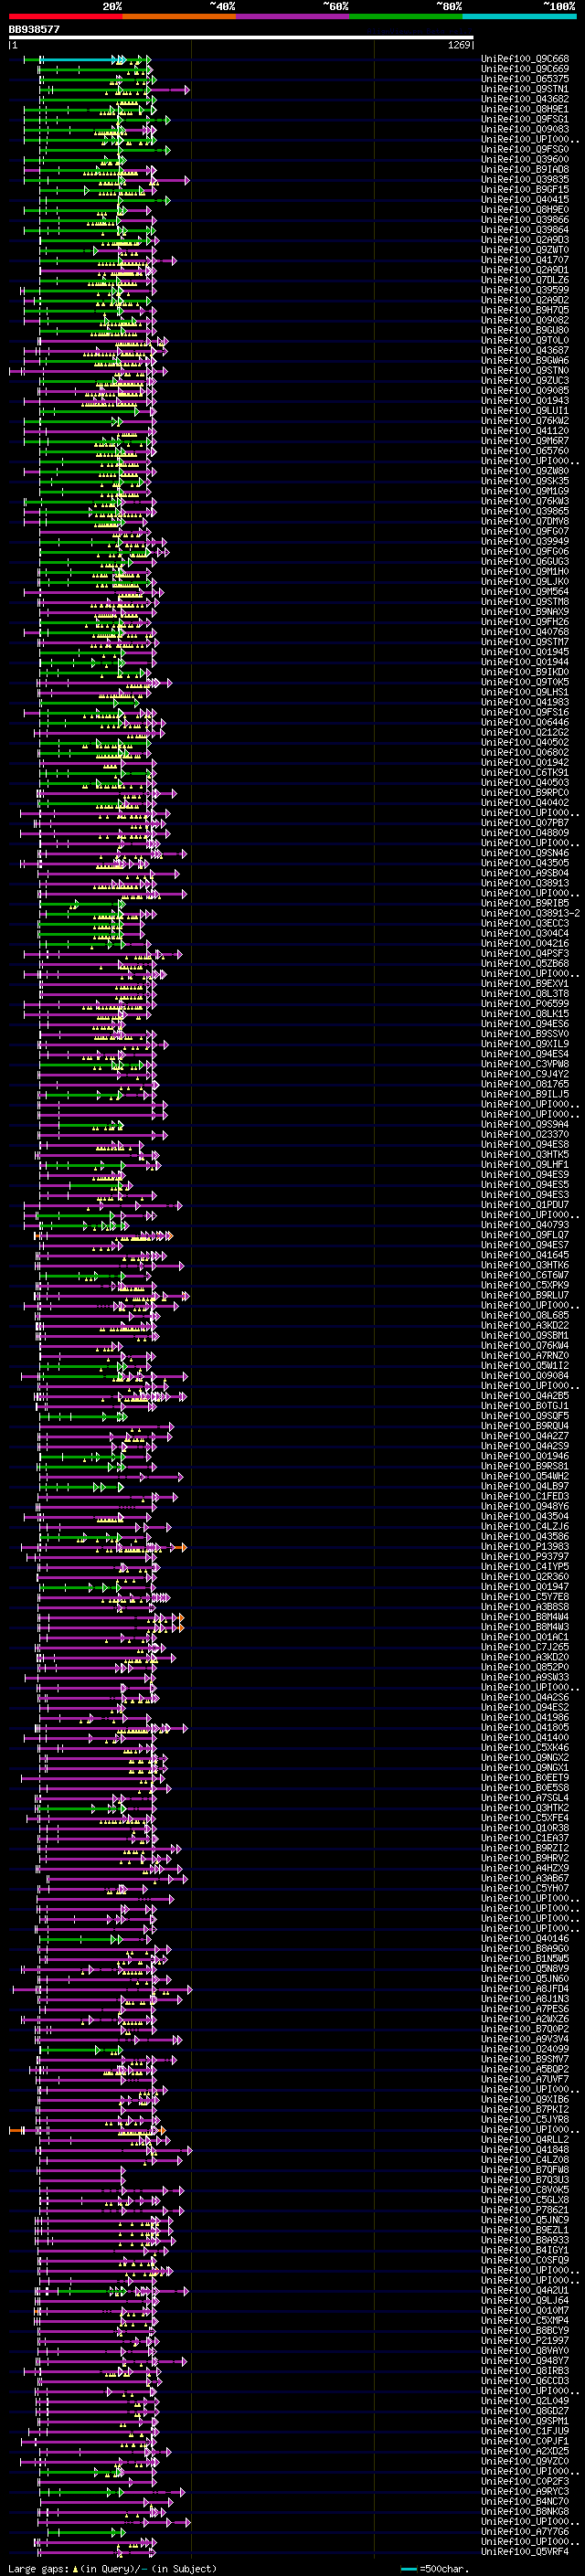Select the hit UniRef100_B0TGJ1
The image size is (585, 2576).
pyautogui.click(x=525, y=1406)
